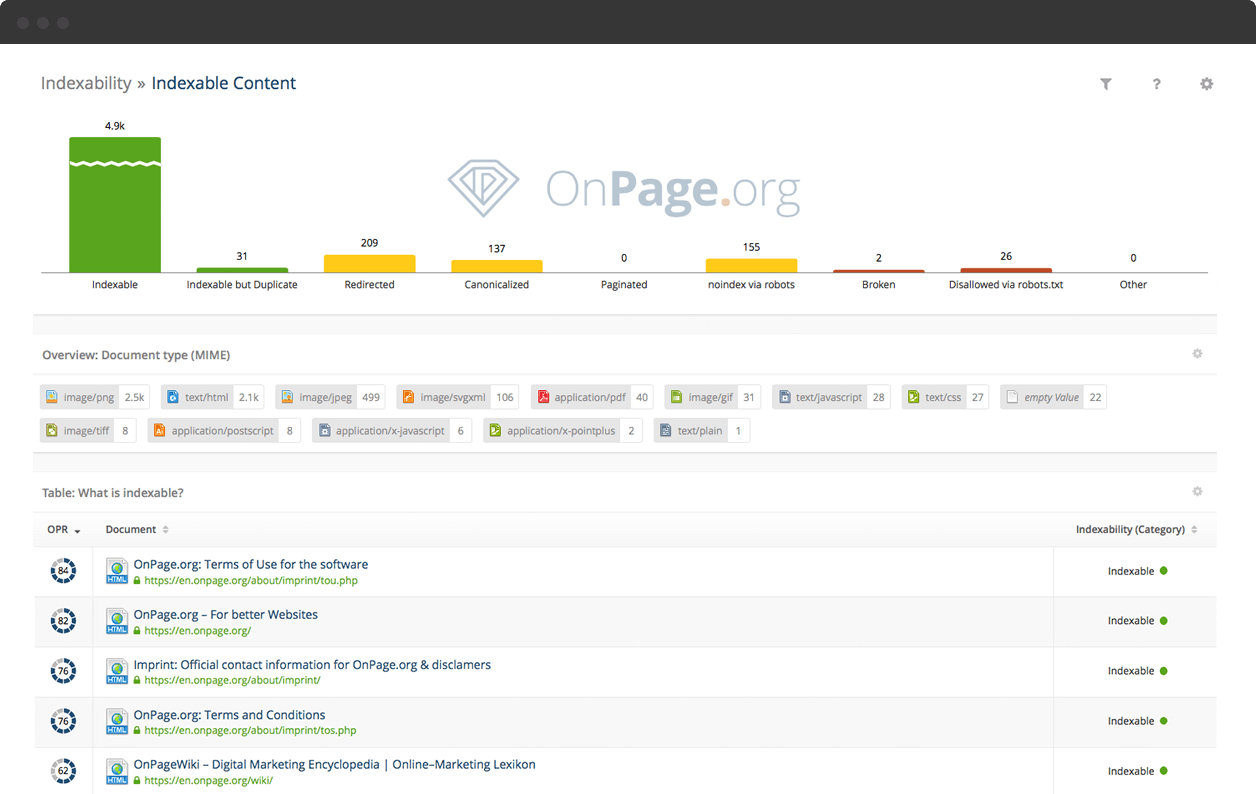Click Indexable Content breadcrumb title
The image size is (1256, 794).
pos(224,83)
